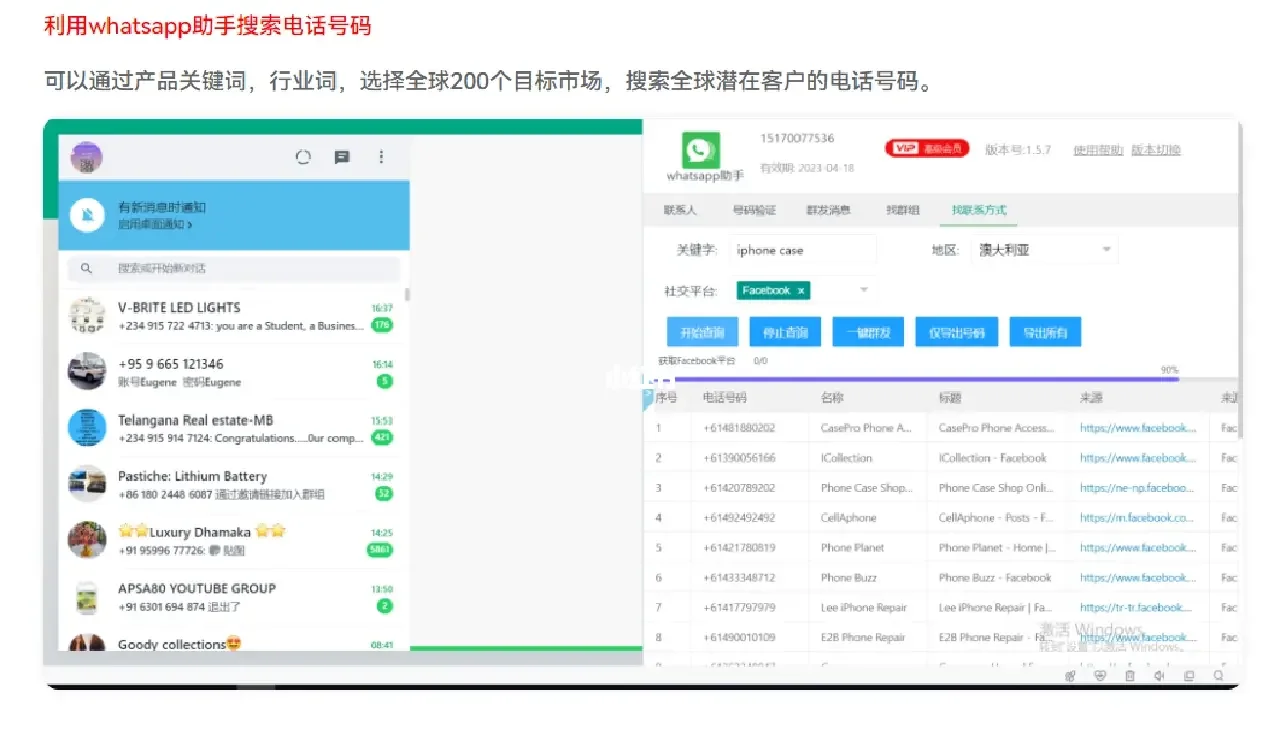Click the purple progress bar at 90%

(x=912, y=379)
